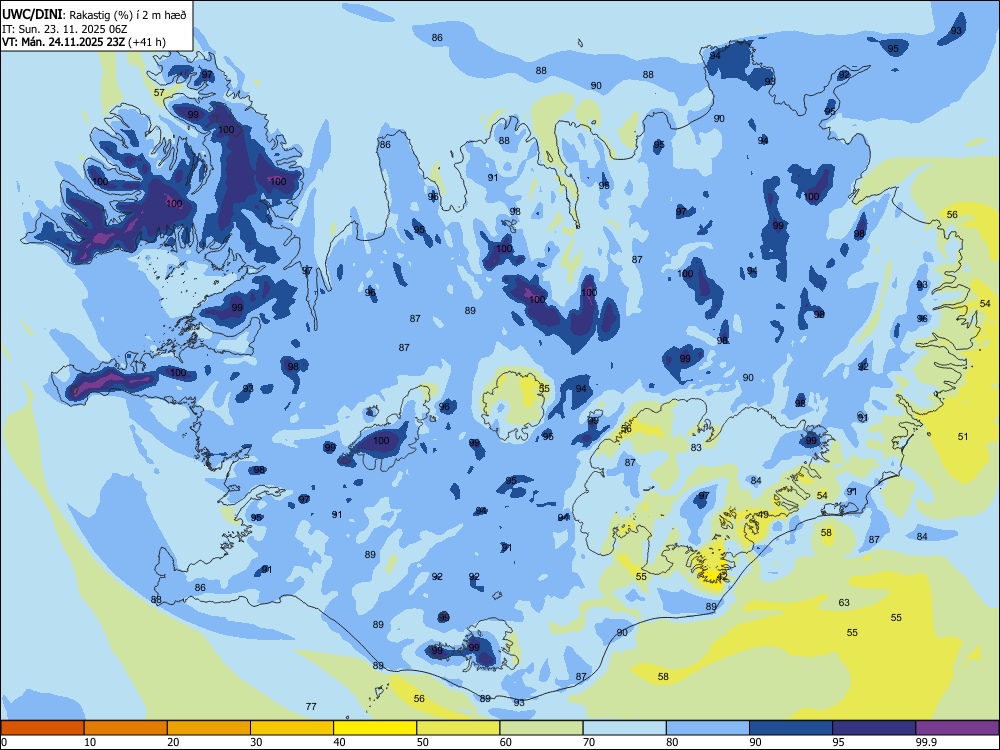This screenshot has width=1000, height=750.
Task: Click the 'UWC/DINI' title text
Action: point(32,15)
